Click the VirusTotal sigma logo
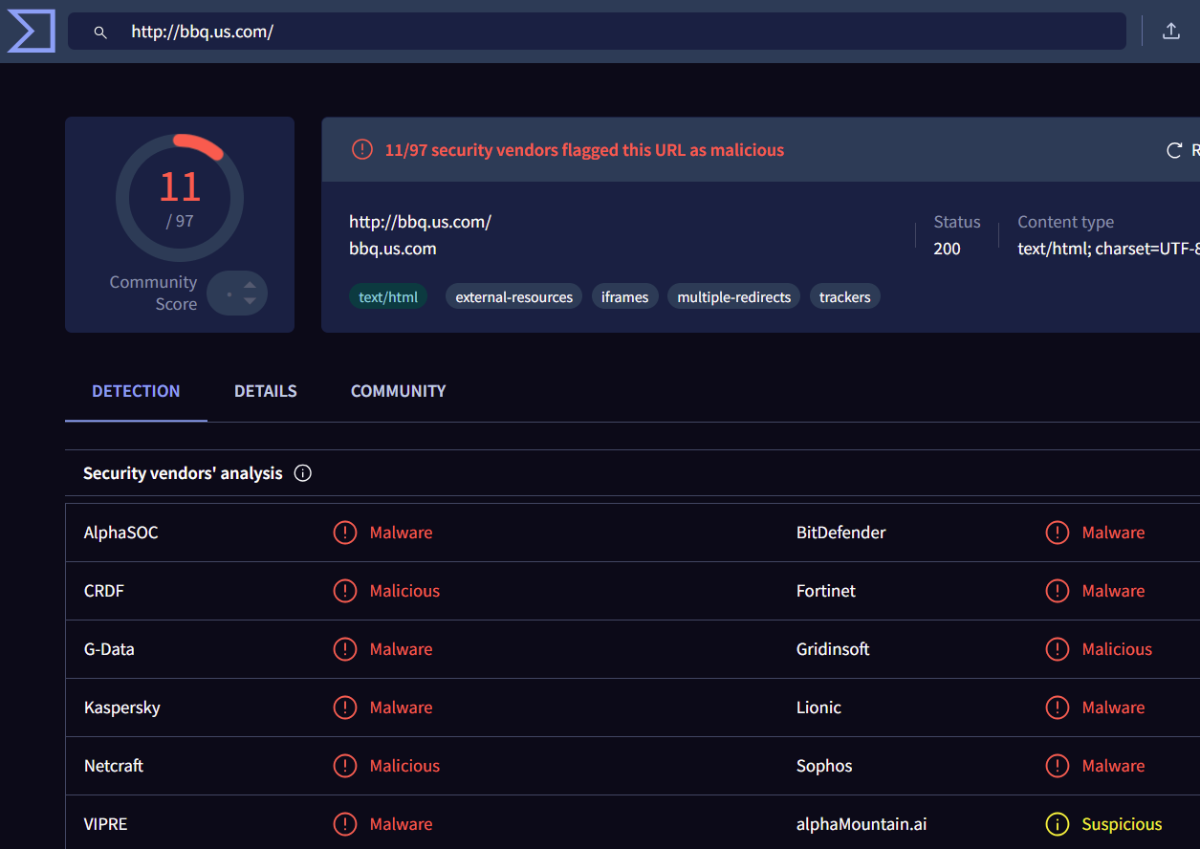Image resolution: width=1200 pixels, height=849 pixels. [31, 31]
